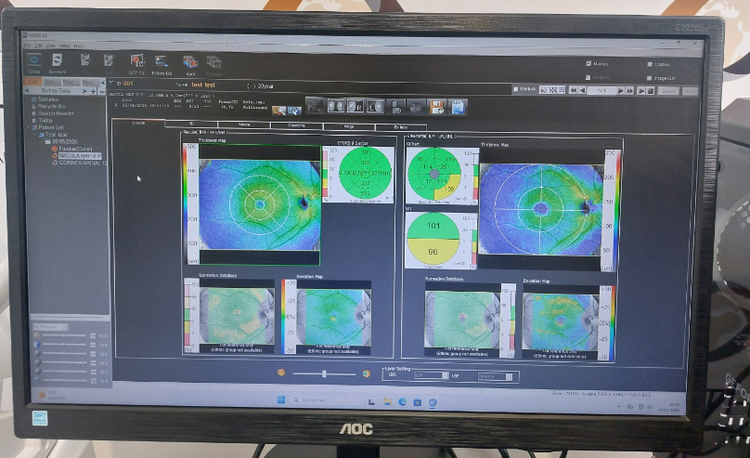Click the save floppy disk icon
Viewport: 750px width, 458px height.
coord(437,106)
